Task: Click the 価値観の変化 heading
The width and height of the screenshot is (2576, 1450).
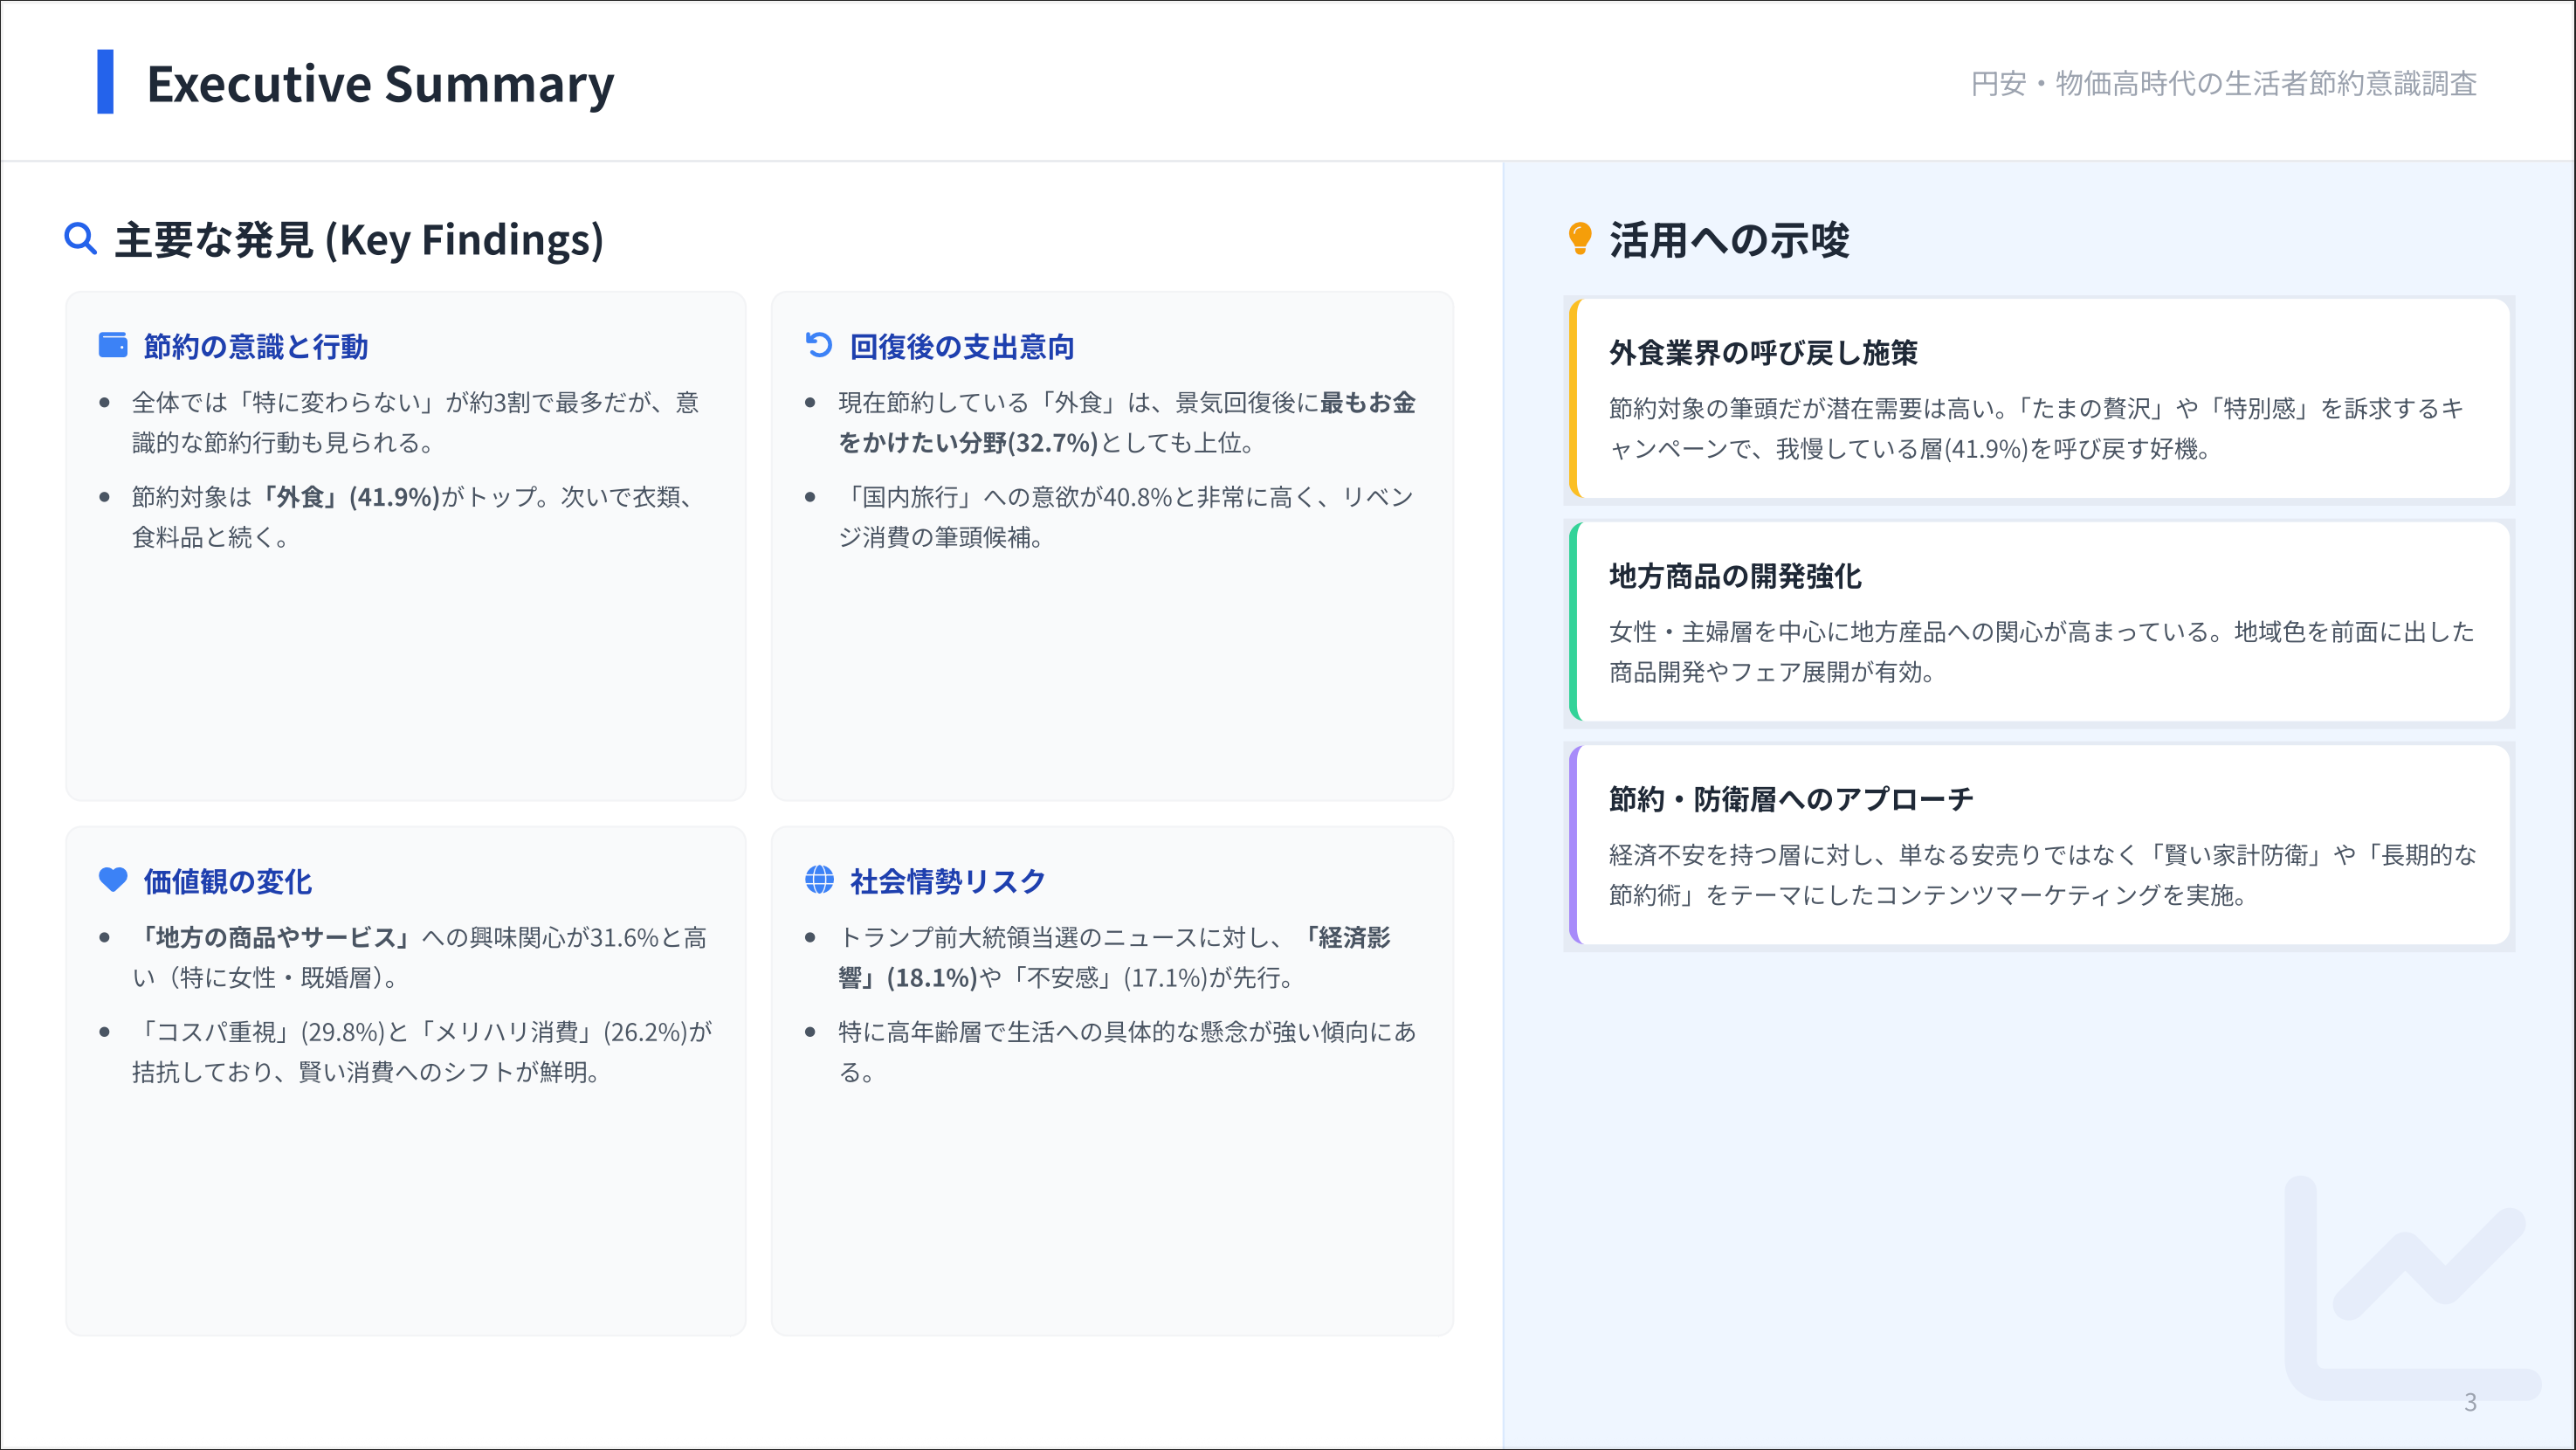Action: click(228, 882)
